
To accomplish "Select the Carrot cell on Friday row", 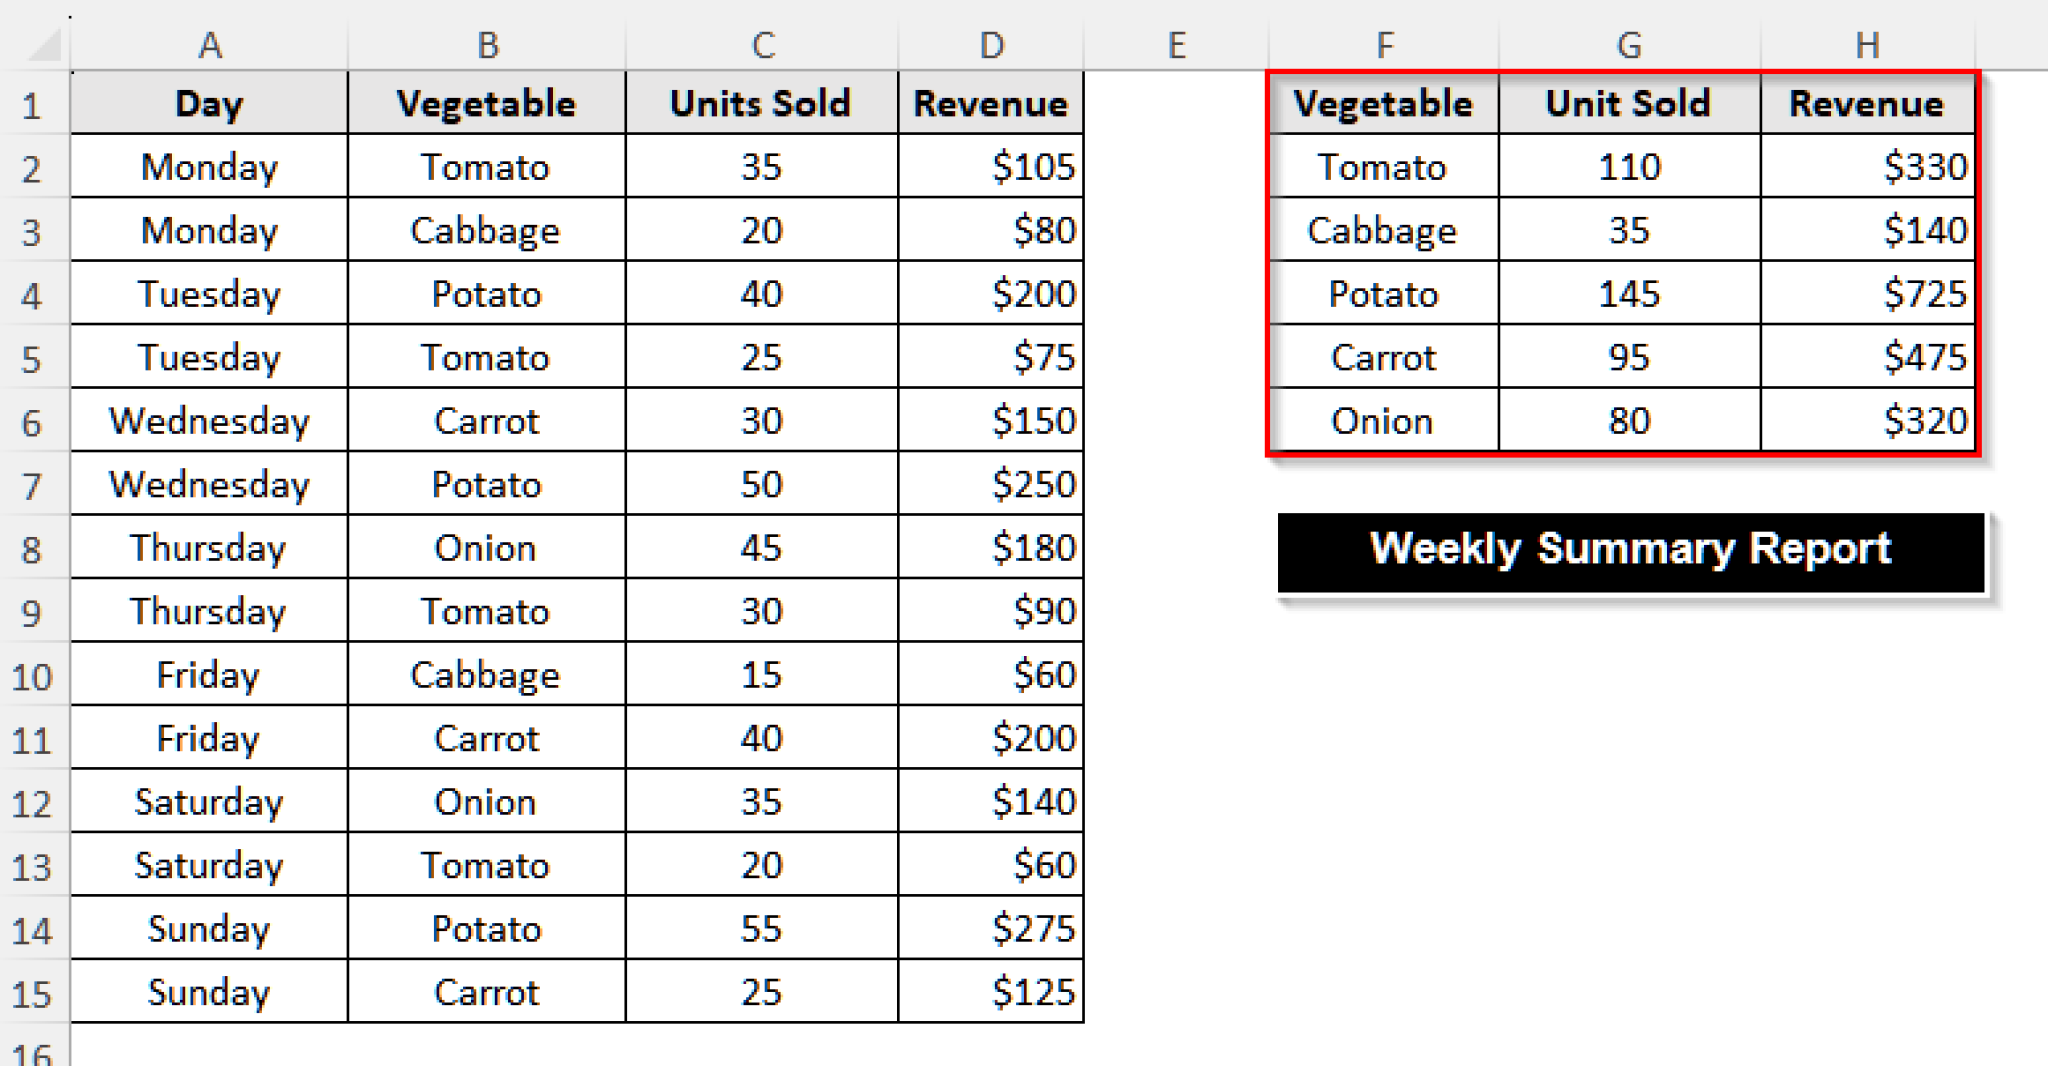I will pos(486,738).
